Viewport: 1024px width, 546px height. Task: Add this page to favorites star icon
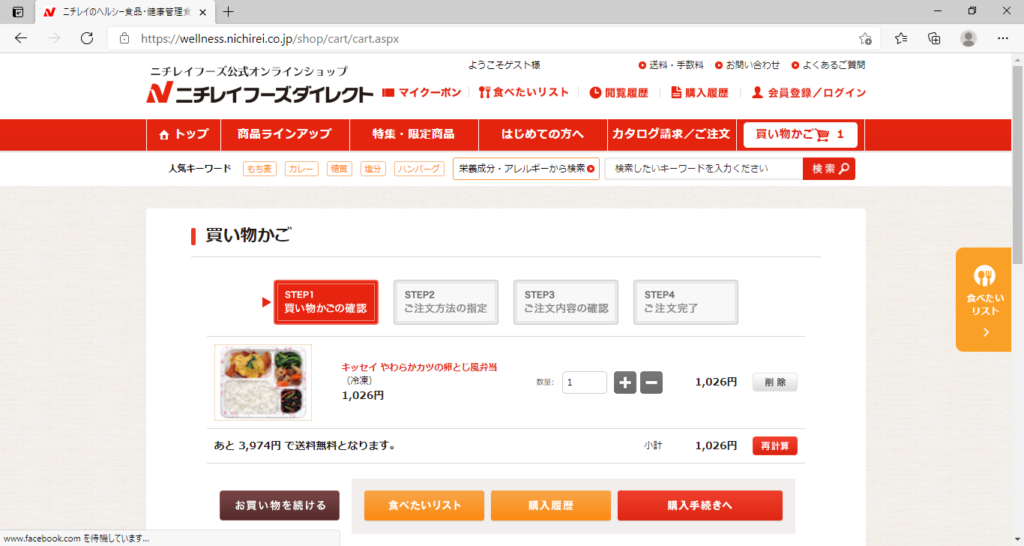(x=865, y=39)
